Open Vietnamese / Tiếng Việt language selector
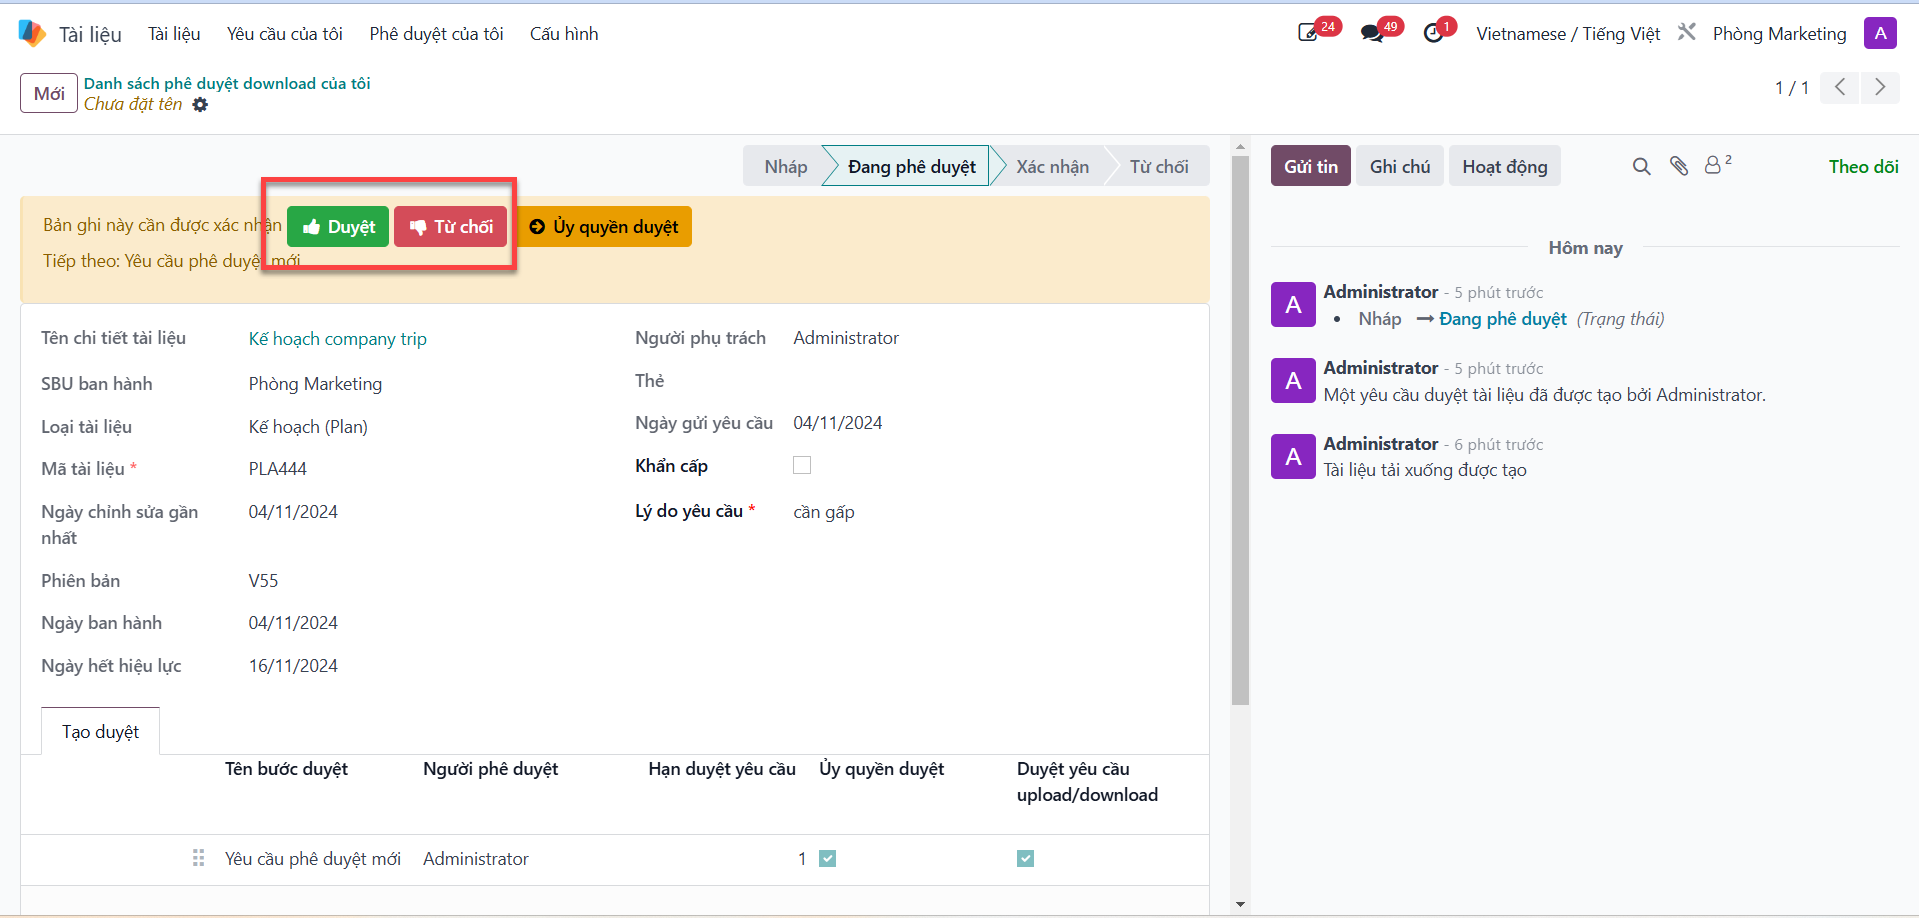Screen dimensions: 1919x918 (1568, 34)
